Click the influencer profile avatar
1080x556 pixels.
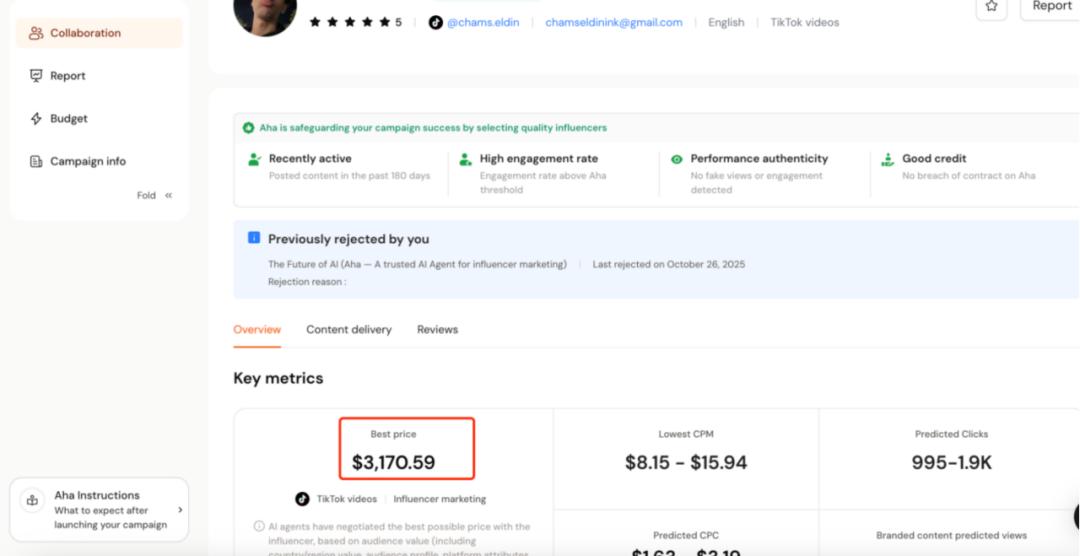264,14
